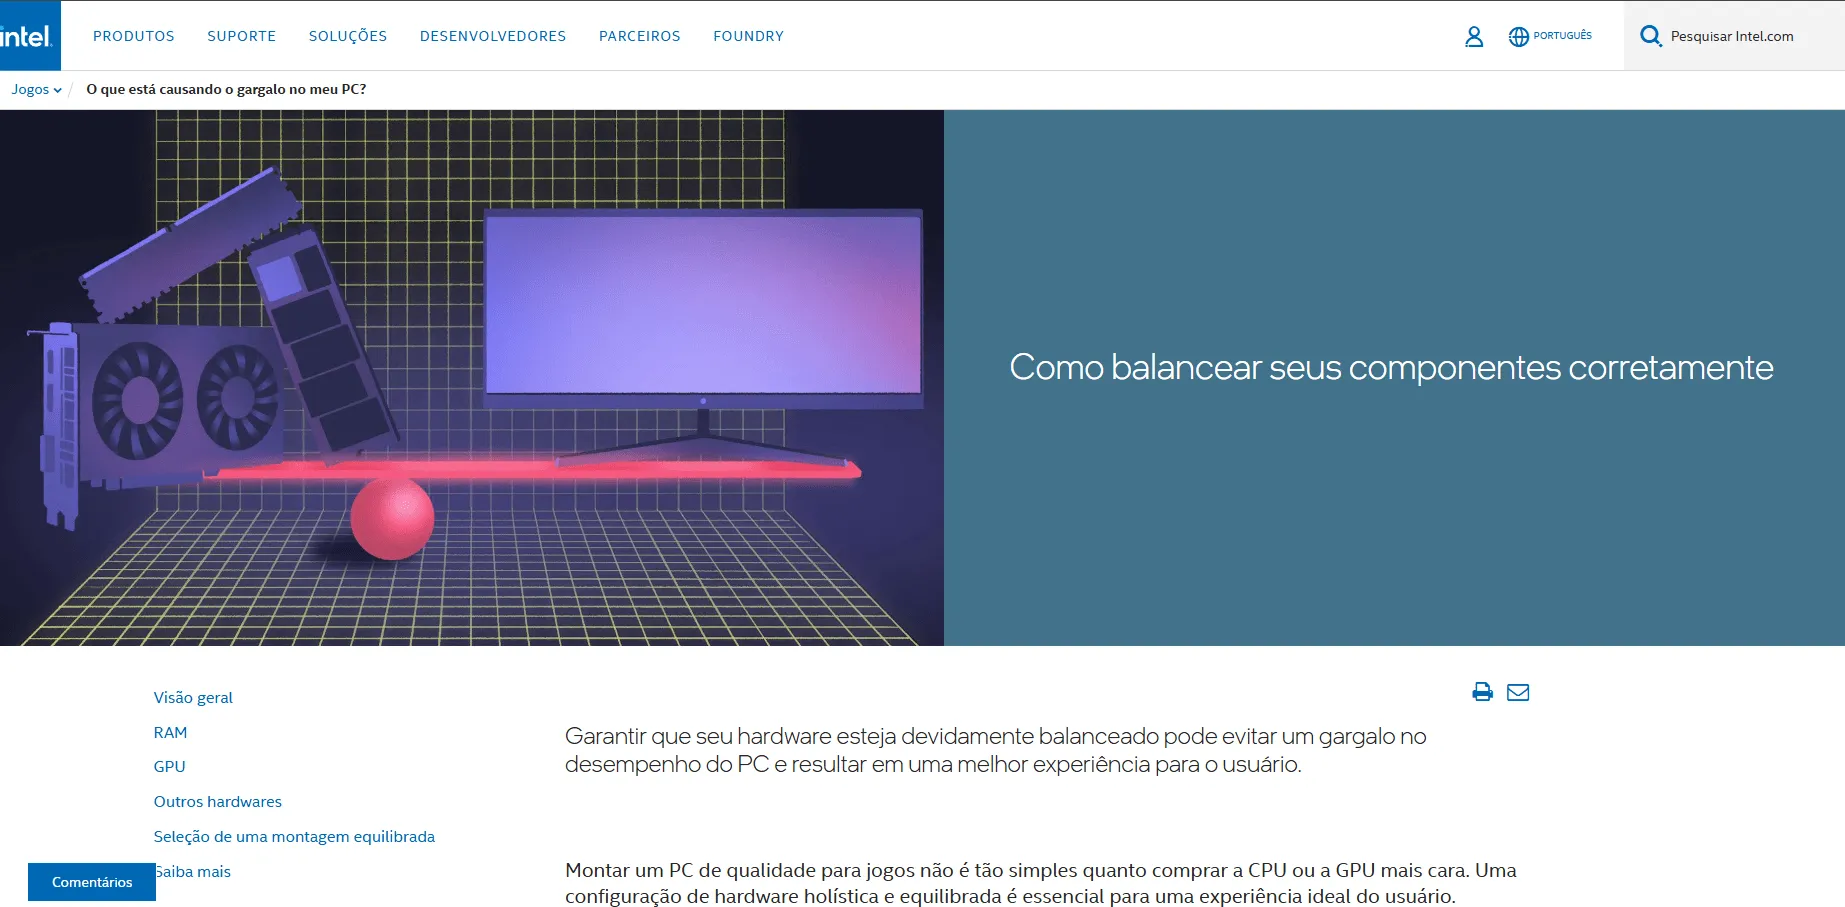Viewport: 1845px width, 907px height.
Task: Click the globe language icon
Action: [x=1518, y=37]
